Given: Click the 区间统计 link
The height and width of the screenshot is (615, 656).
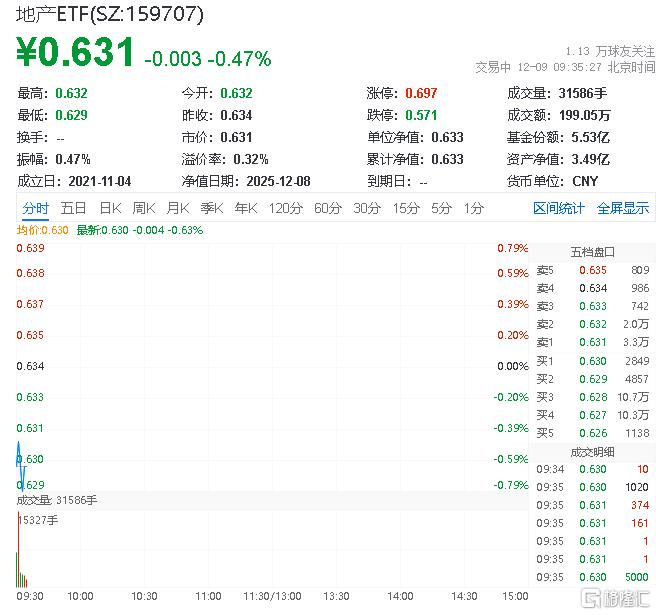Looking at the screenshot, I should pyautogui.click(x=558, y=208).
